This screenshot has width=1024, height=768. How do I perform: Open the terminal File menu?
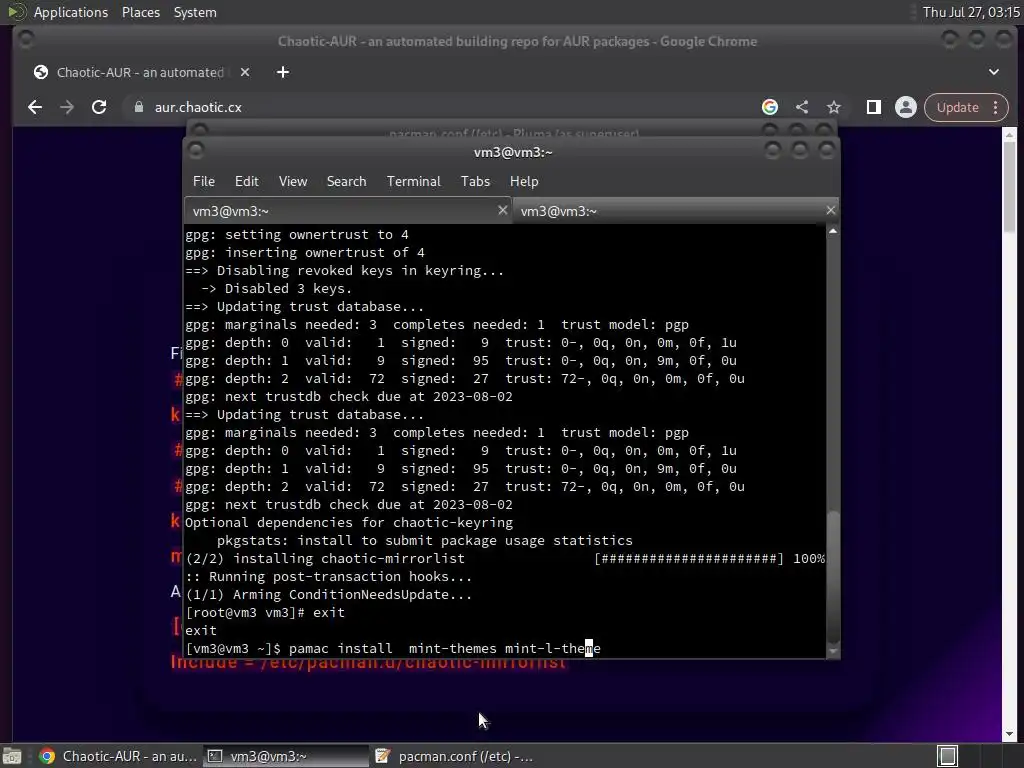click(x=204, y=182)
